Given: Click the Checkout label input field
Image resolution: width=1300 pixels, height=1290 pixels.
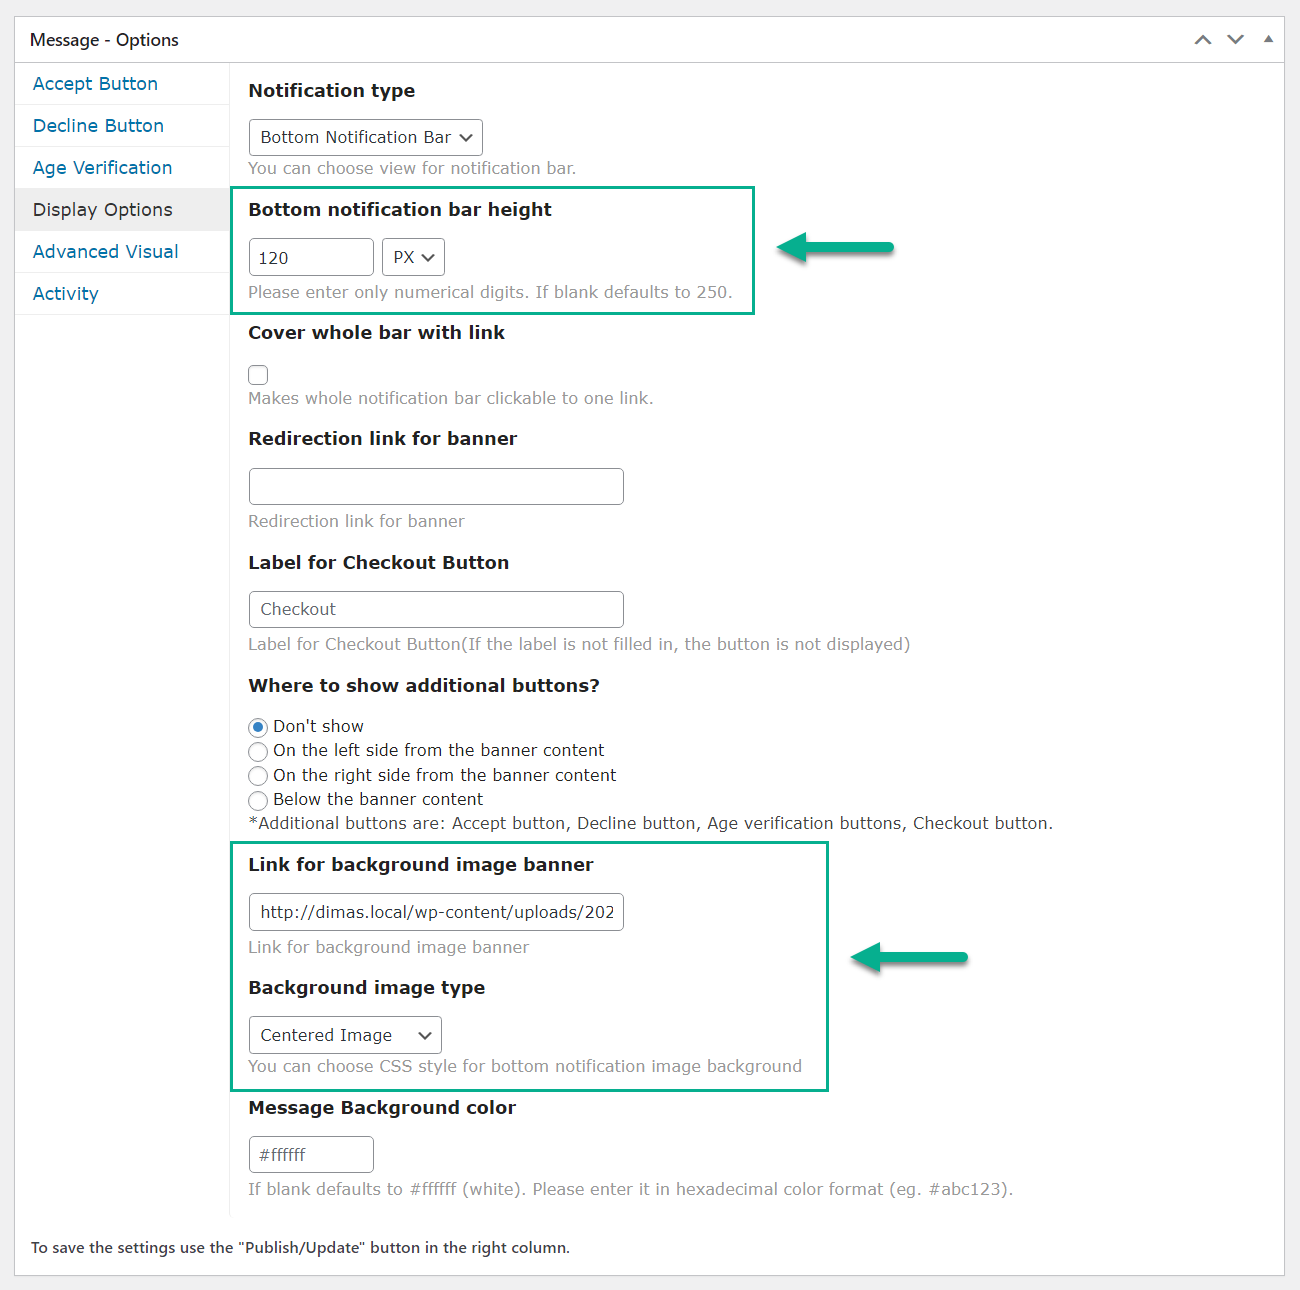Looking at the screenshot, I should (x=436, y=609).
